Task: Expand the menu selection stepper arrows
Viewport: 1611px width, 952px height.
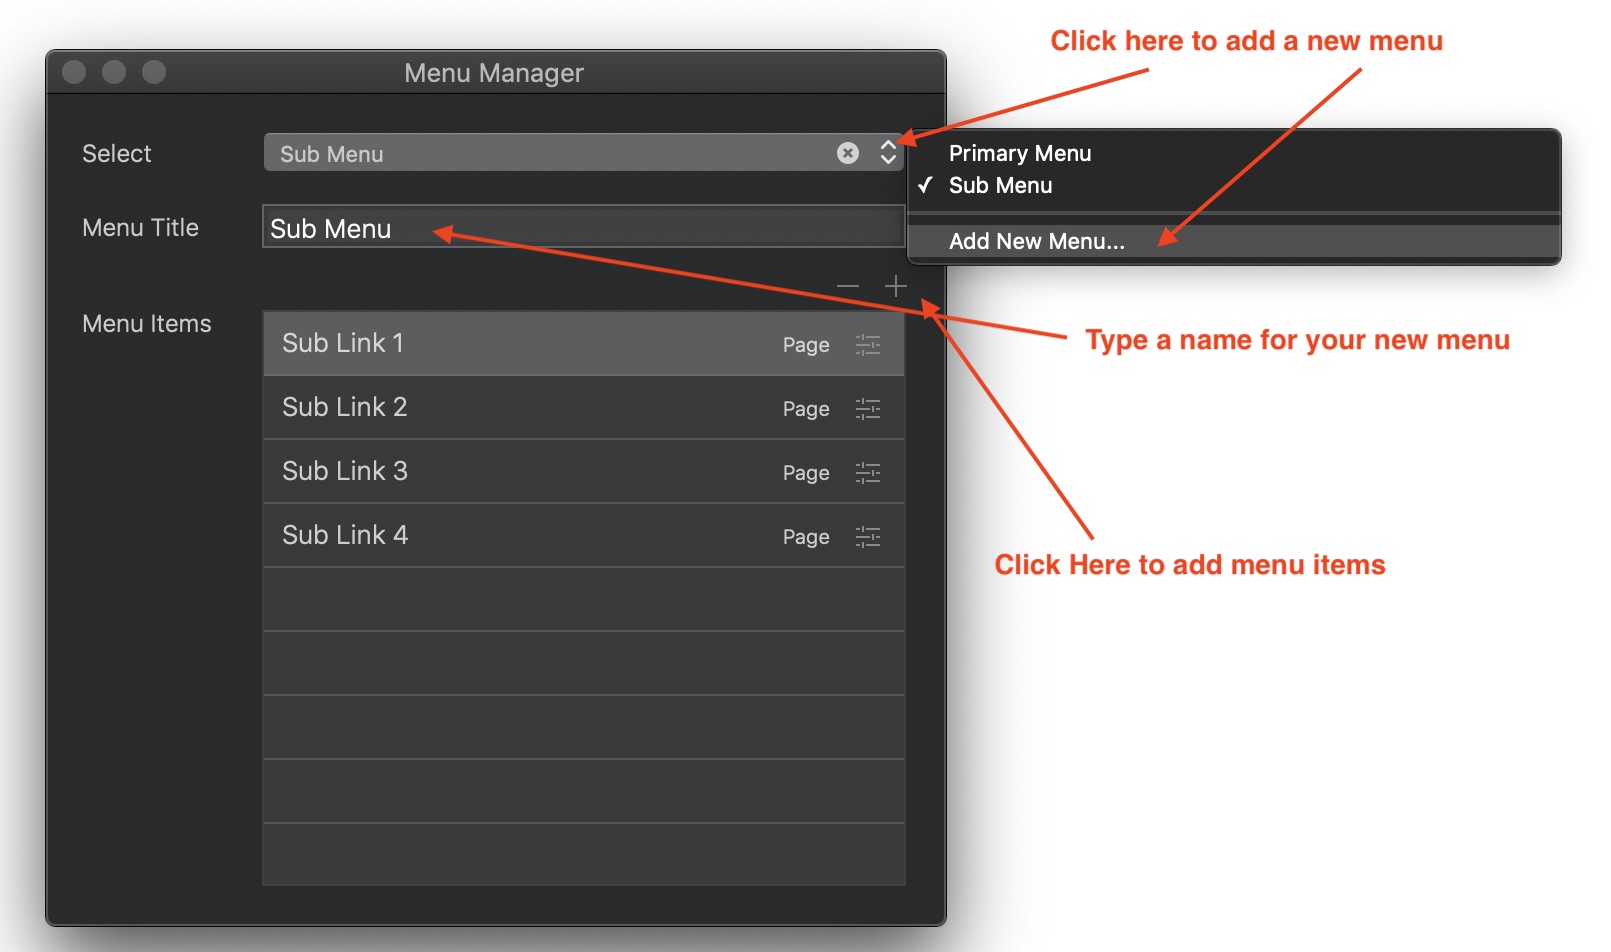Action: [x=889, y=152]
